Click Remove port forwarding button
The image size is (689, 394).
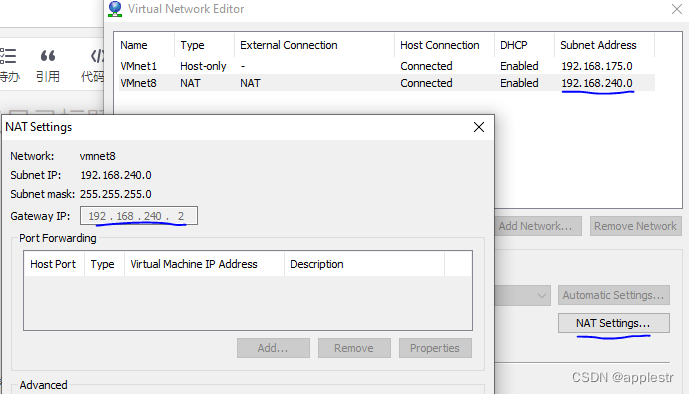coord(354,348)
